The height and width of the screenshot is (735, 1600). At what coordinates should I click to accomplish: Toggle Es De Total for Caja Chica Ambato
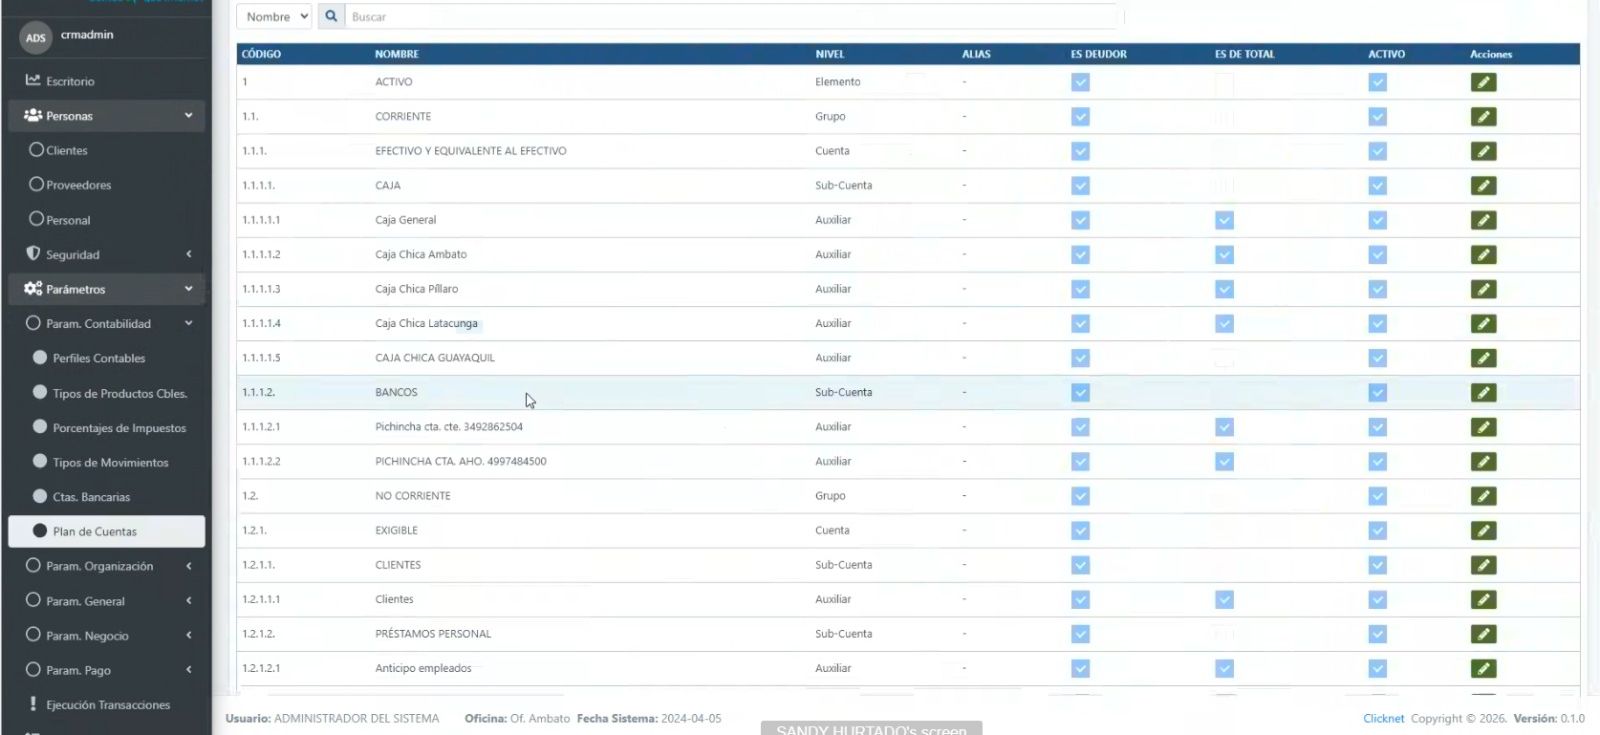1224,255
